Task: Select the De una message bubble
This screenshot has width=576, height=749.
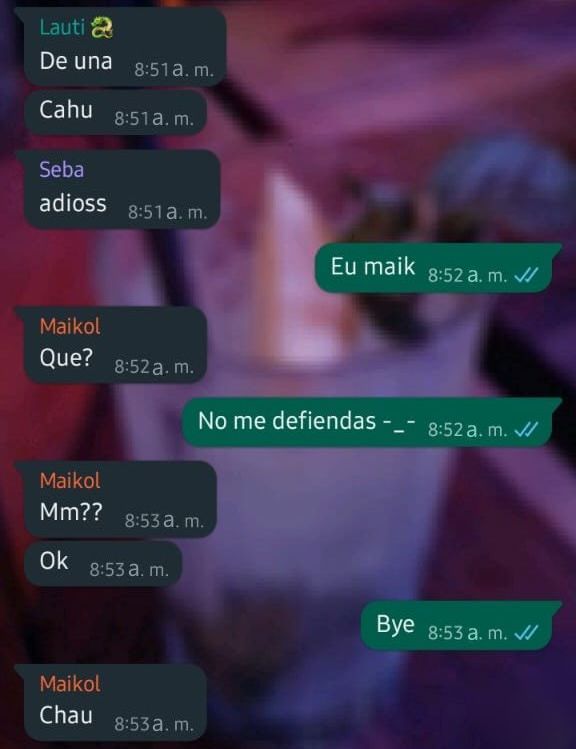Action: tap(122, 47)
